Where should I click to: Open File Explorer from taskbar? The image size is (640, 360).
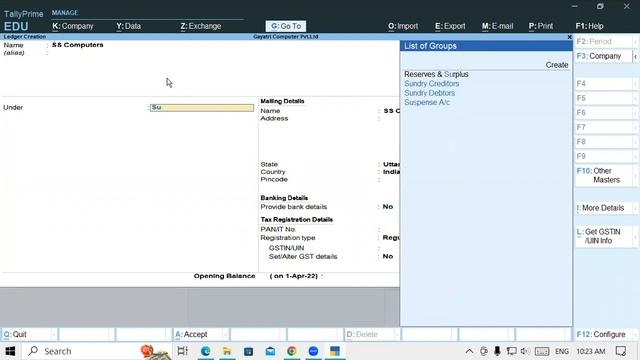[x=227, y=351]
